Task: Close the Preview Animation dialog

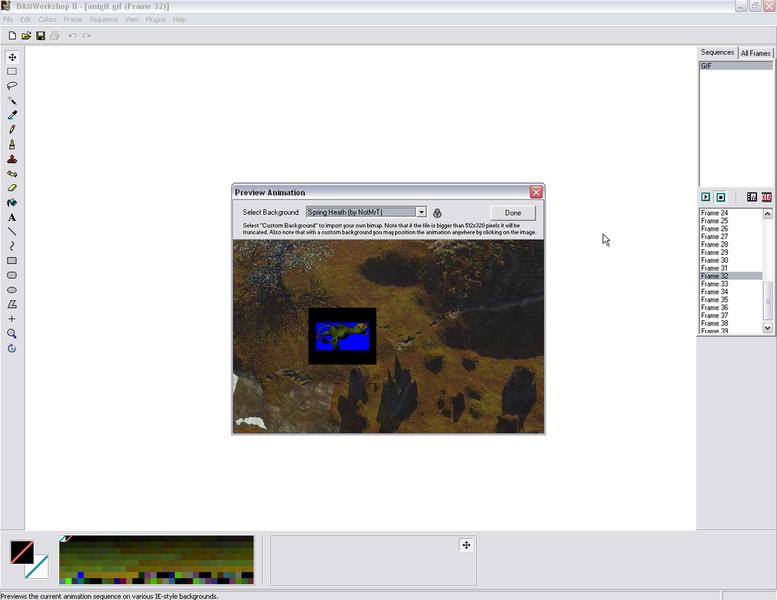Action: 536,192
